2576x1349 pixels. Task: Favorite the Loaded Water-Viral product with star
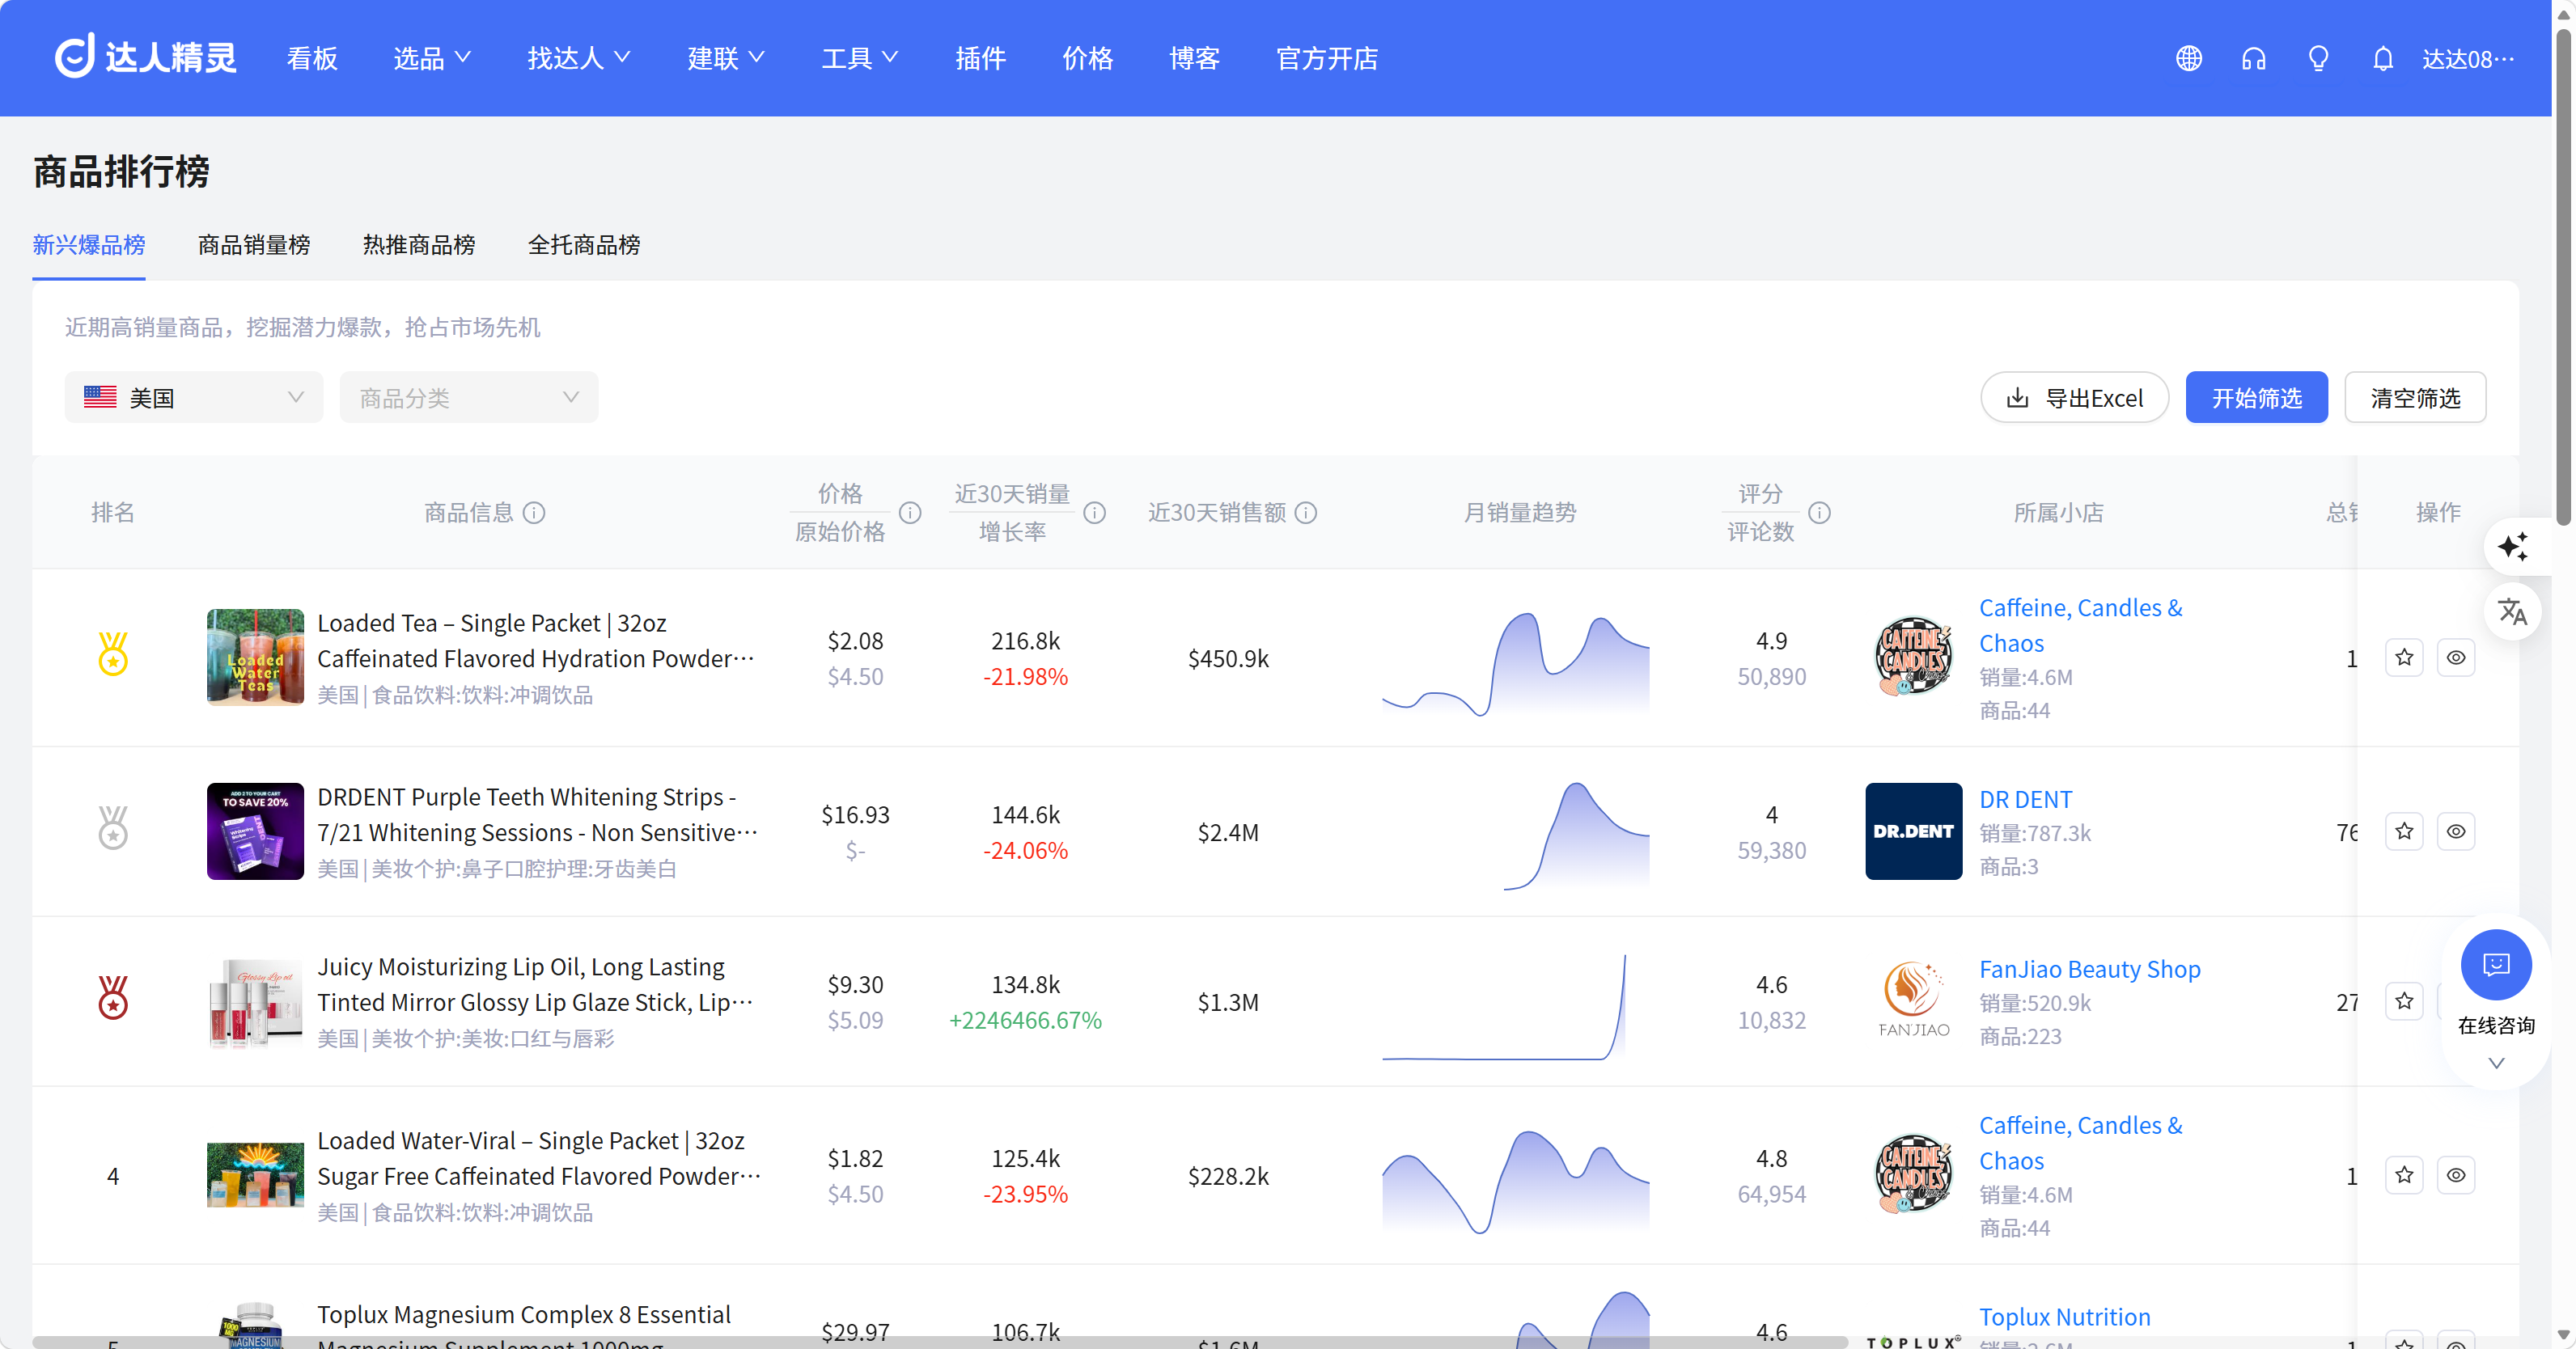point(2404,1175)
